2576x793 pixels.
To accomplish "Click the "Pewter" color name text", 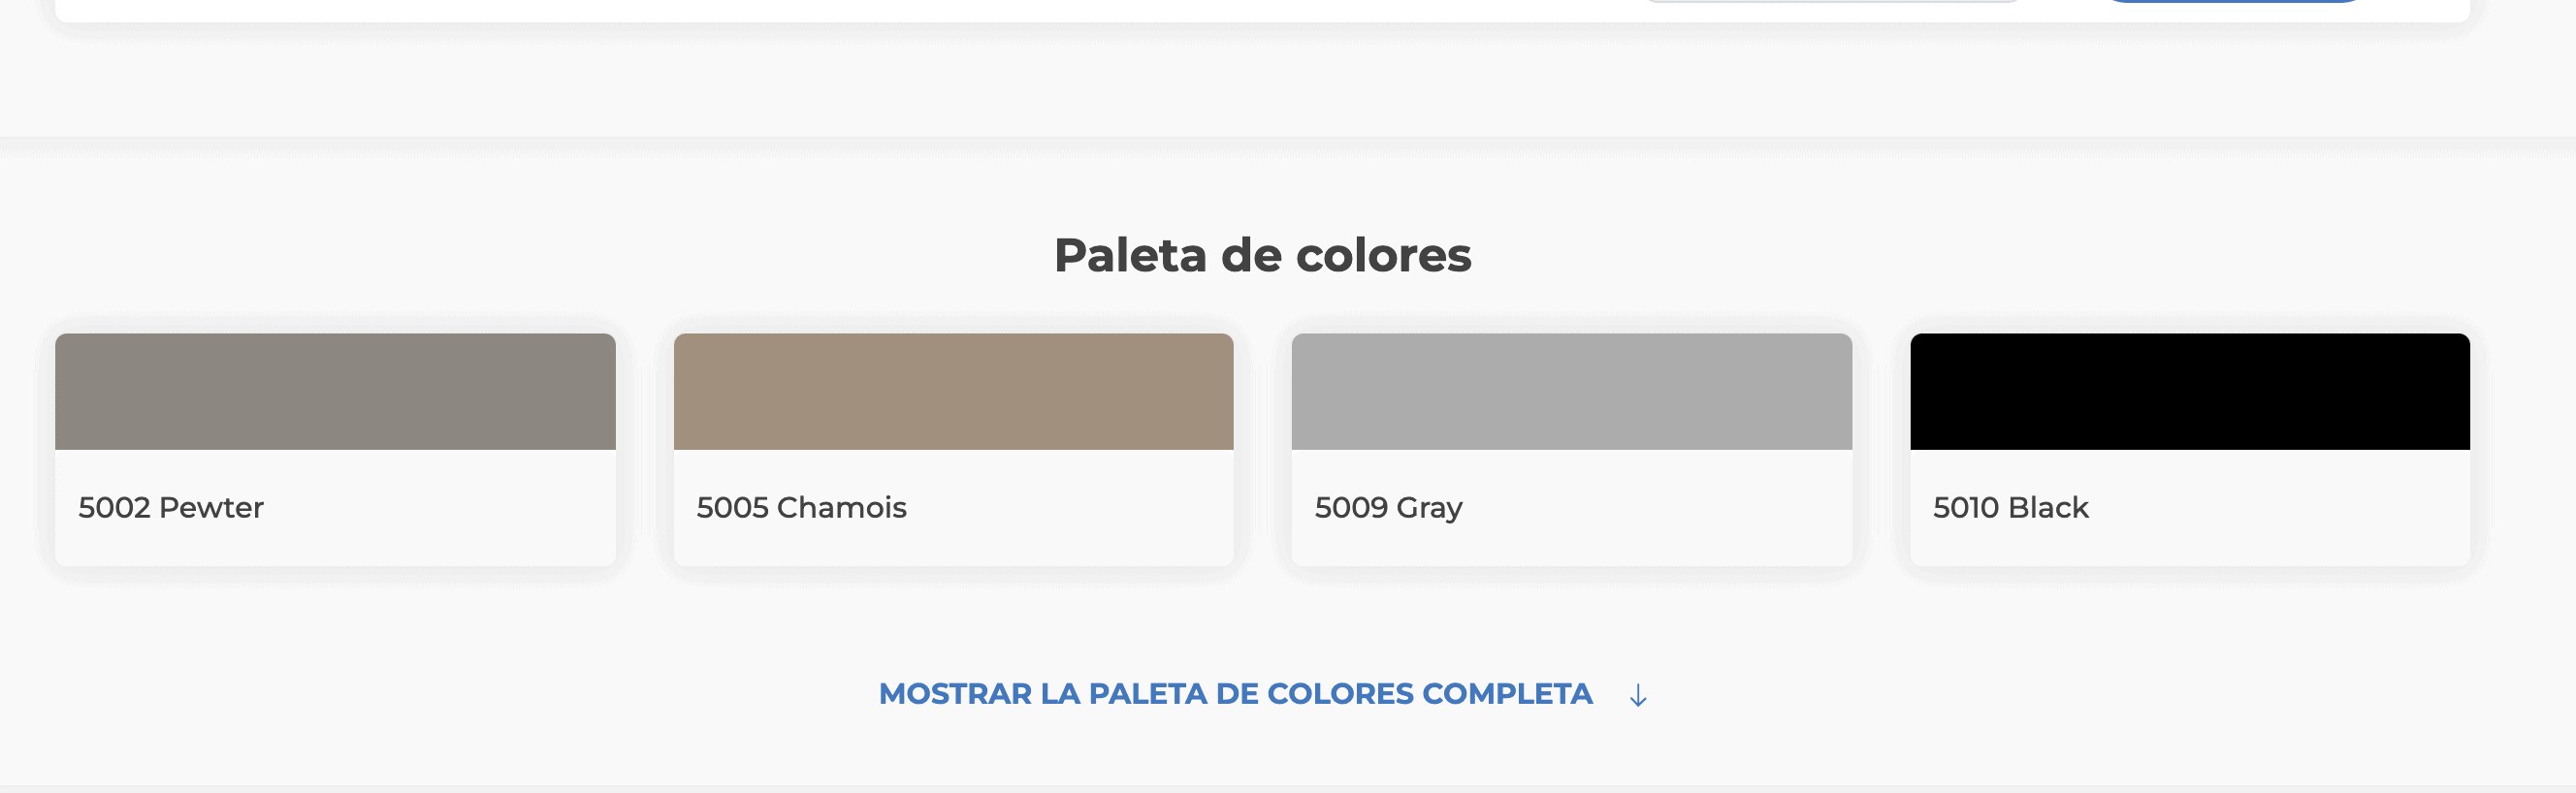I will pyautogui.click(x=211, y=507).
